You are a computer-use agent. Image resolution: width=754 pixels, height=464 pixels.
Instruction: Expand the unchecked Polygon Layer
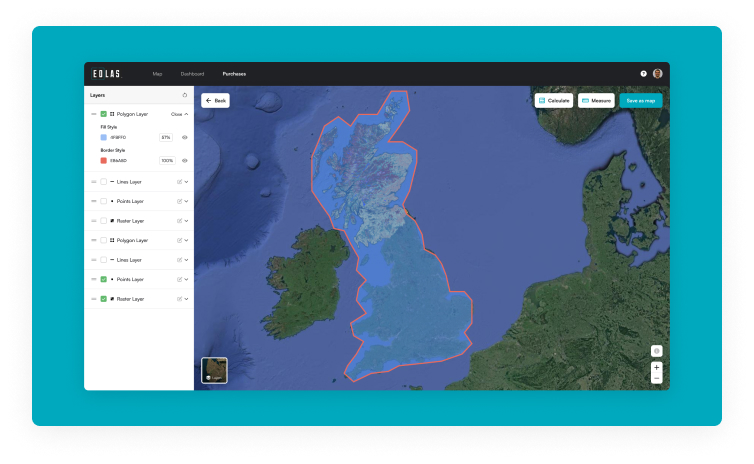(x=187, y=240)
